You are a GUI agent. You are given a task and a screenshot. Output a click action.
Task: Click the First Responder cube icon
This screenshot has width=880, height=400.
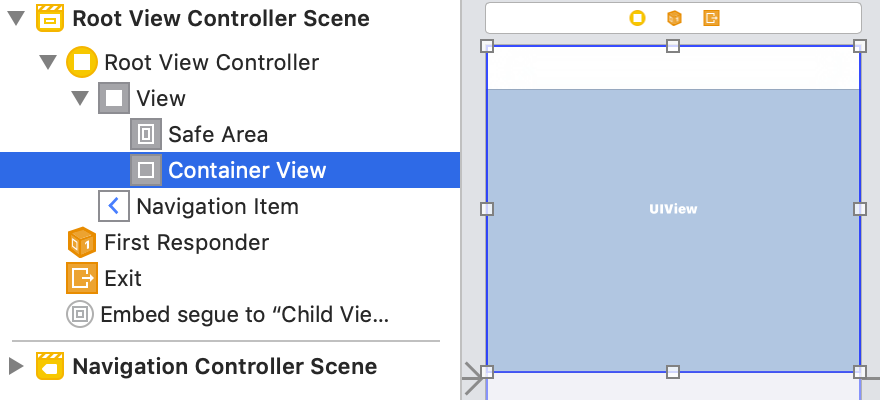click(x=81, y=242)
